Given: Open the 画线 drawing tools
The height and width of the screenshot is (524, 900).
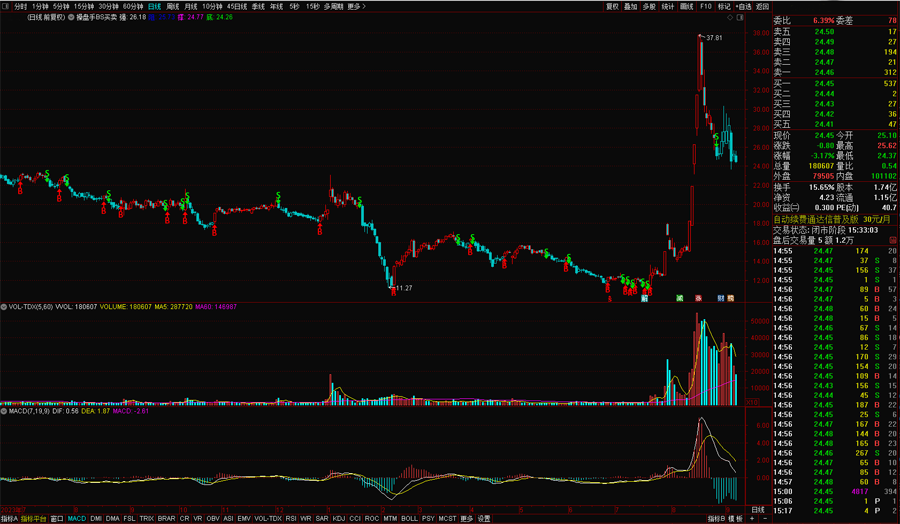Looking at the screenshot, I should point(686,6).
